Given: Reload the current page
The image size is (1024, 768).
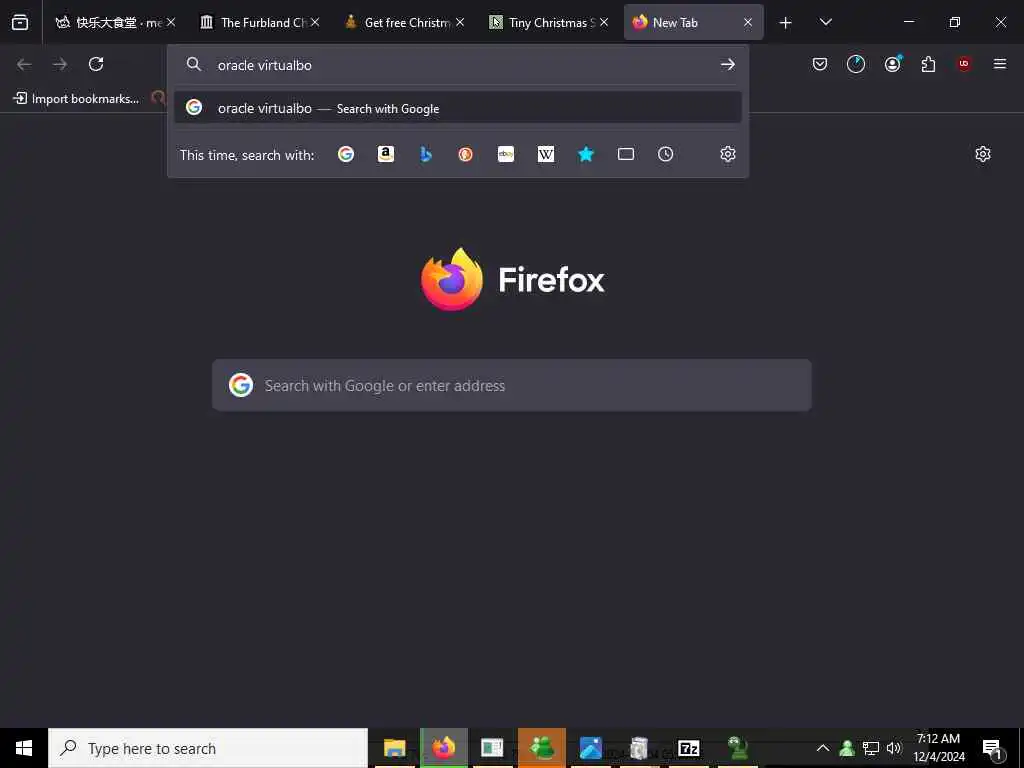Looking at the screenshot, I should coord(96,64).
